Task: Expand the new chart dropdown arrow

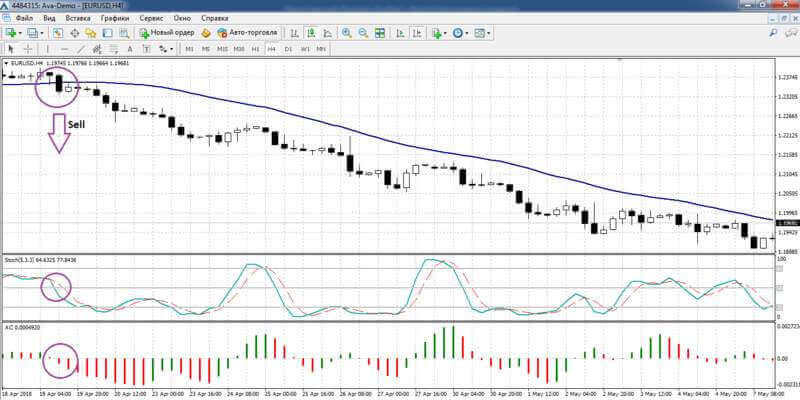Action: (x=20, y=33)
